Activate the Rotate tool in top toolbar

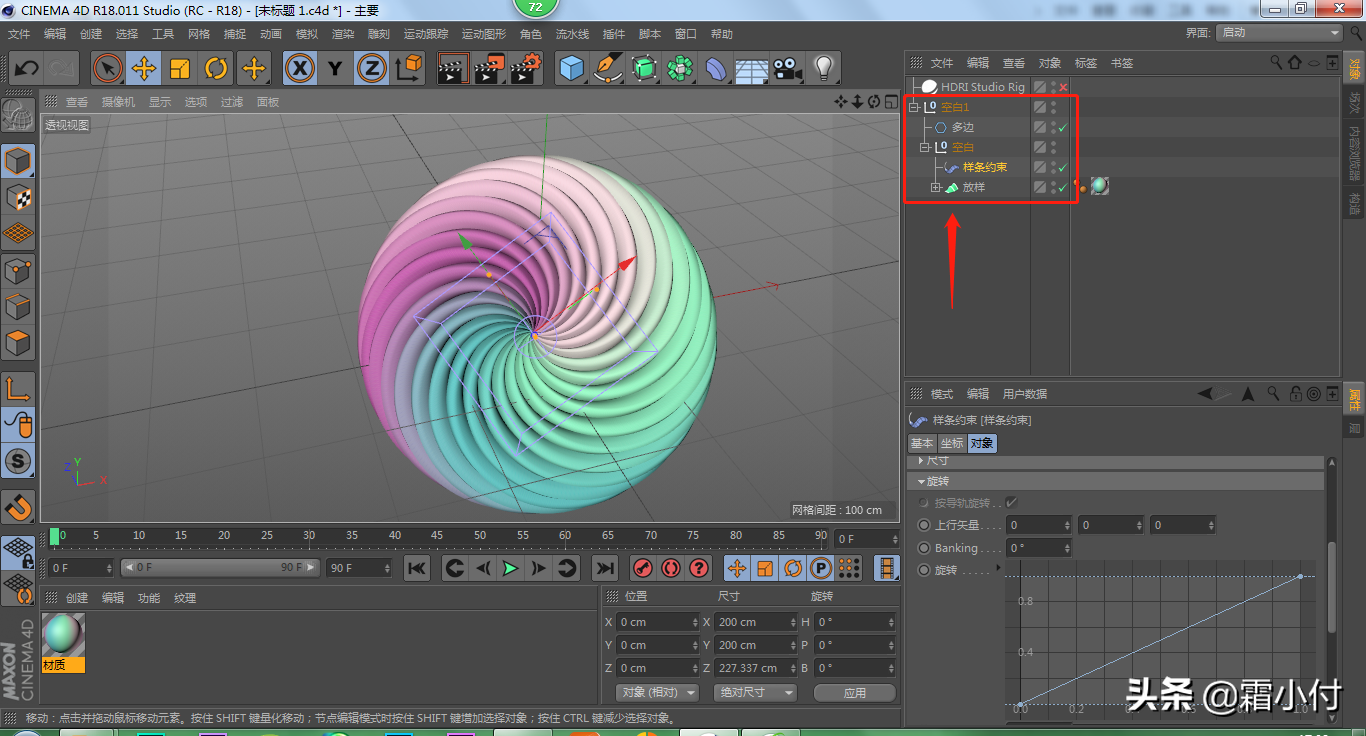tap(216, 69)
